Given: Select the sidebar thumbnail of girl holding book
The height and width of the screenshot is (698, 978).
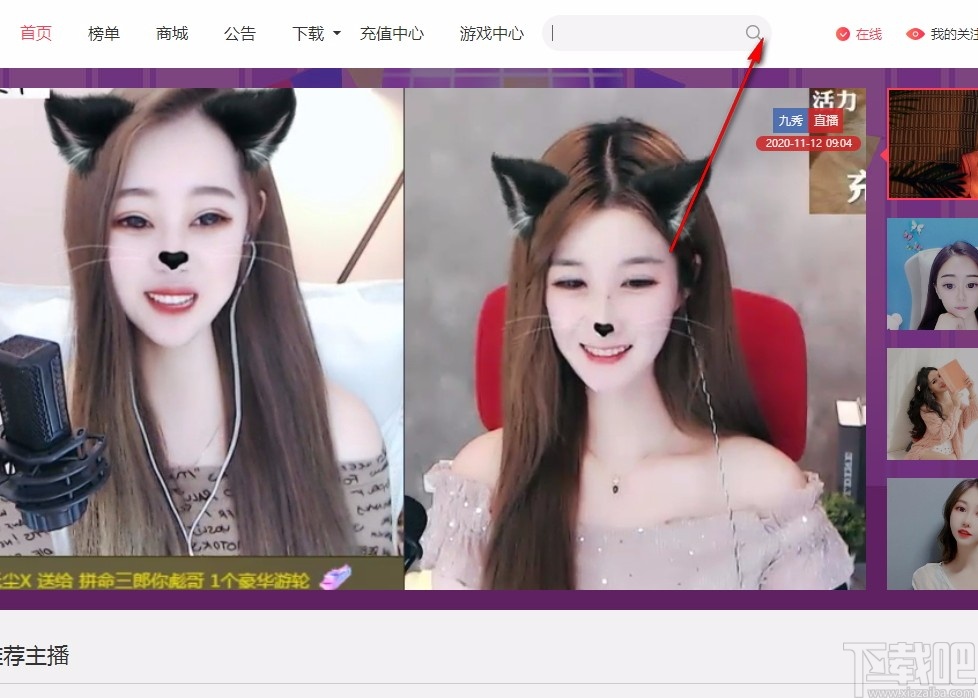Looking at the screenshot, I should (932, 404).
